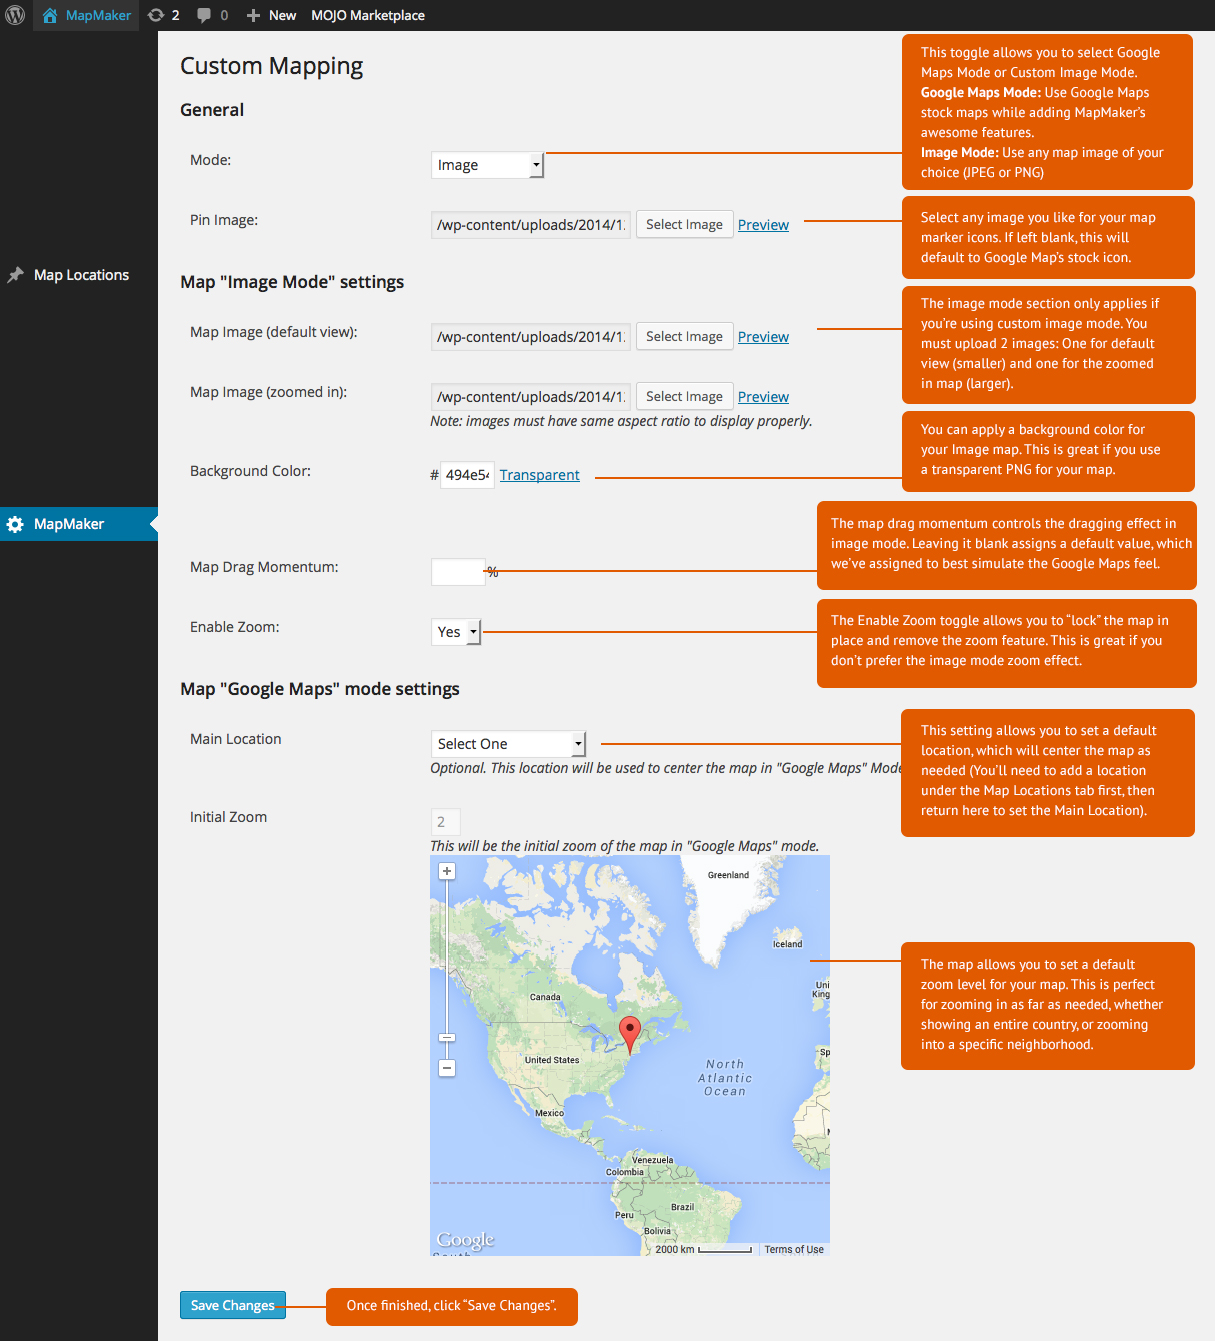This screenshot has width=1215, height=1341.
Task: Open Terms of Use on the map
Action: pos(794,1249)
